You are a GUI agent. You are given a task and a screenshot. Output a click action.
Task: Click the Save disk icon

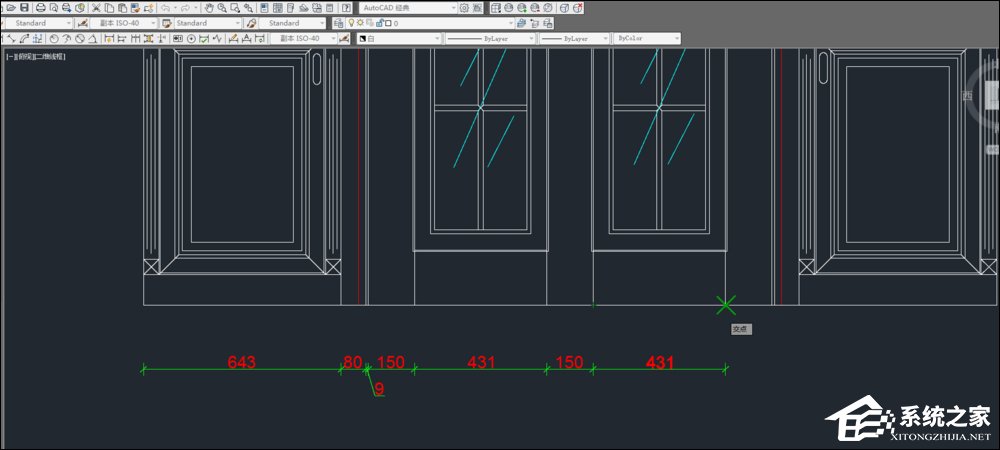[x=24, y=8]
